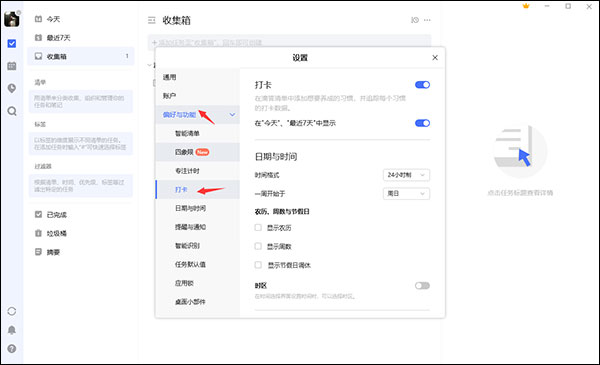Image resolution: width=600 pixels, height=365 pixels.
Task: Close the 设置 dialog
Action: coord(435,57)
